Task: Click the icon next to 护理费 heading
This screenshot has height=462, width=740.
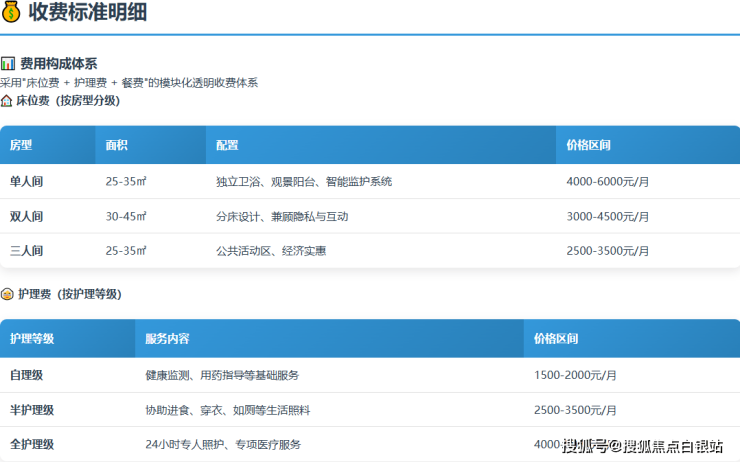Action: [x=7, y=294]
